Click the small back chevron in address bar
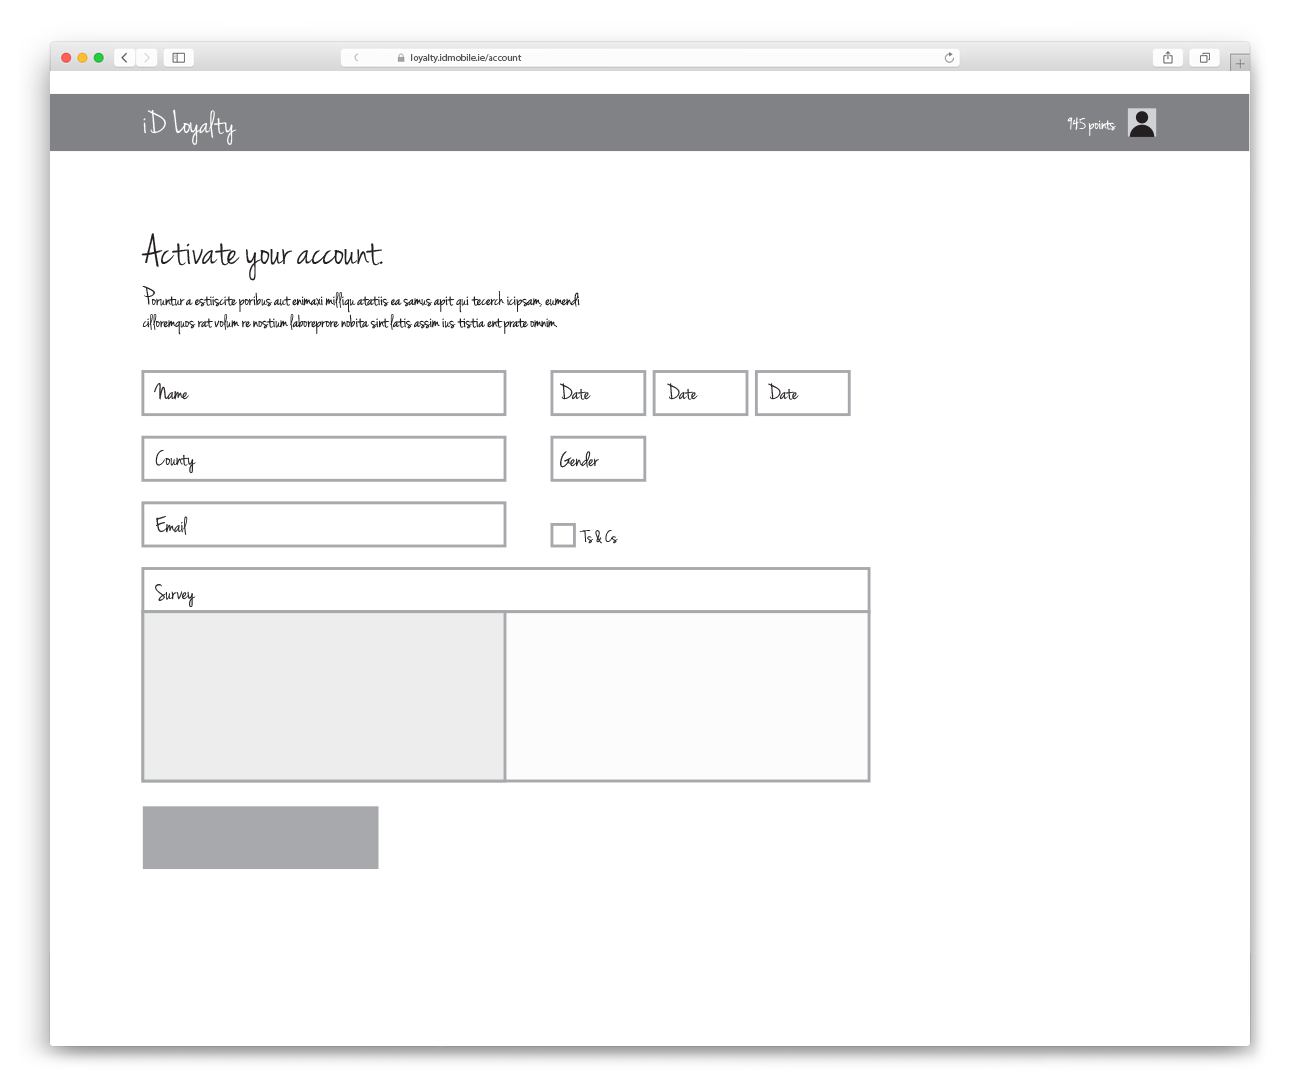Screen dimensions: 1300x1090 click(356, 58)
